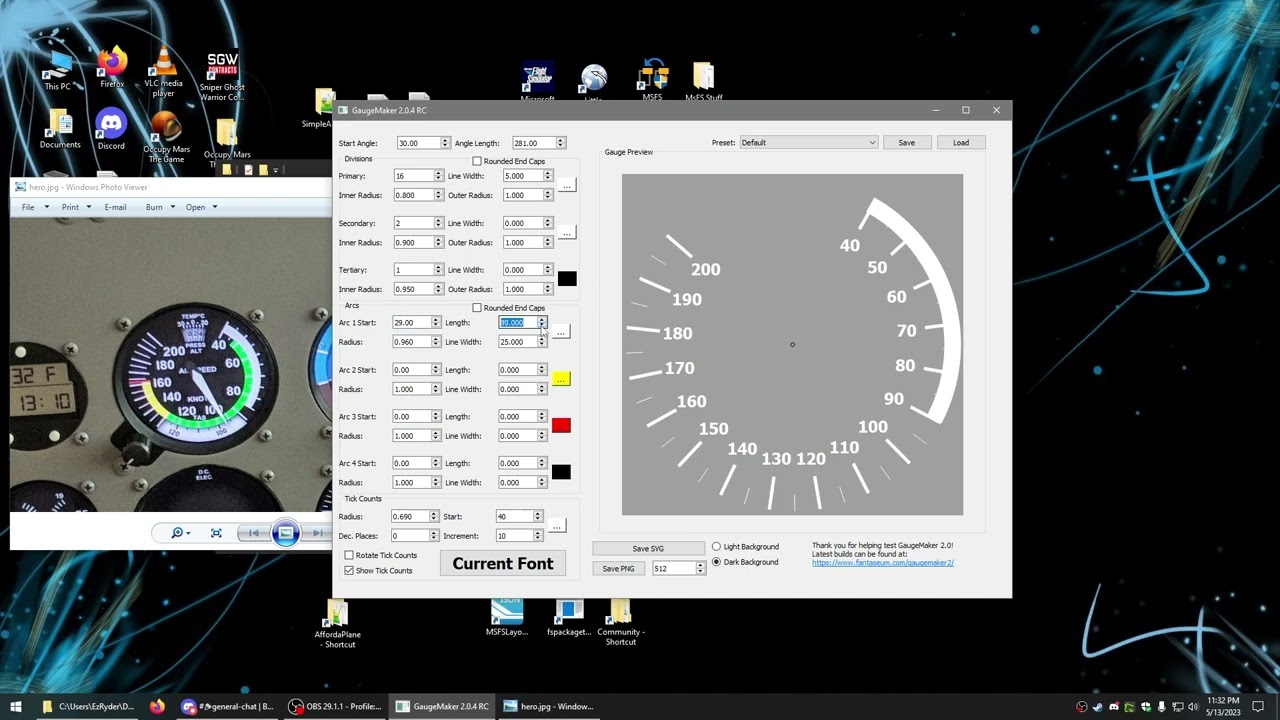The width and height of the screenshot is (1280, 720).
Task: Click the Tick Counts Radius input field
Action: click(410, 517)
